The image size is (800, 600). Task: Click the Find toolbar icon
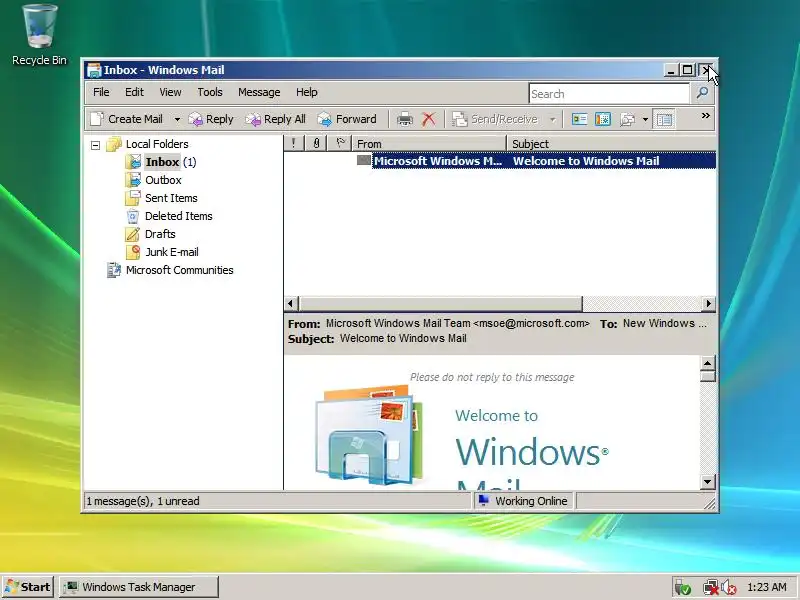627,119
